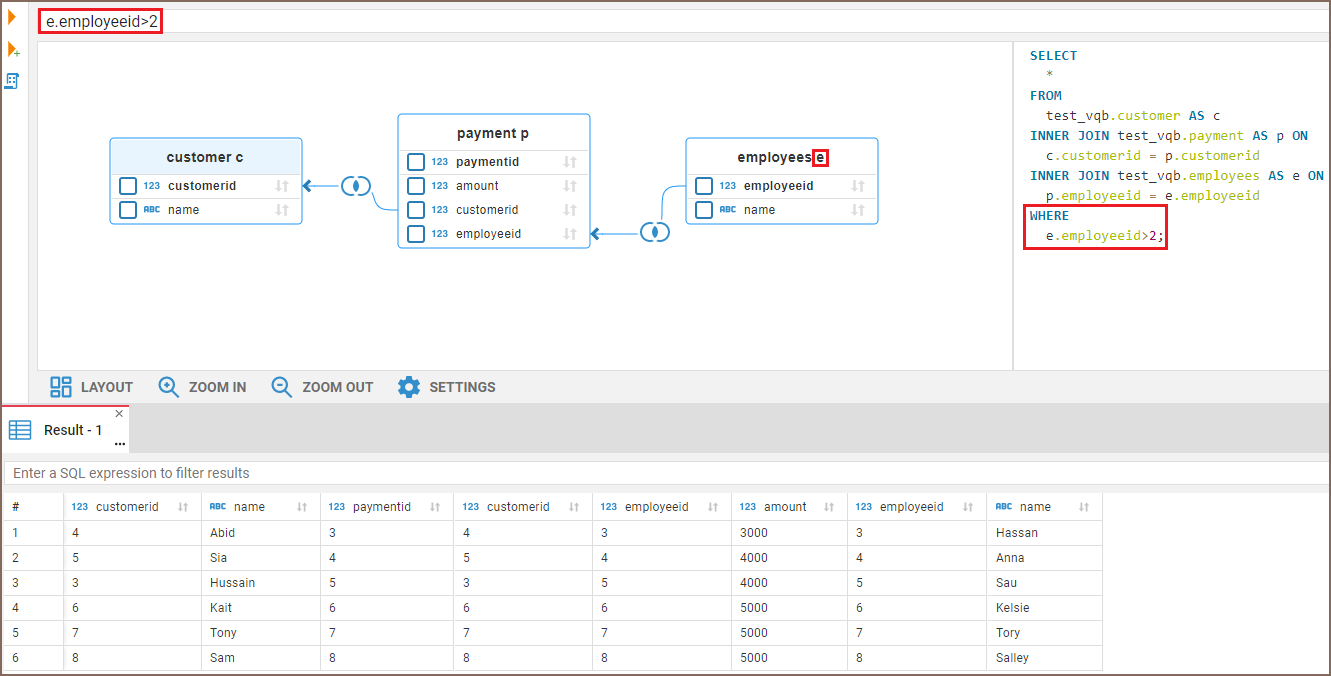Screen dimensions: 1331x676
Task: Check the name box in employees table
Action: click(x=704, y=210)
